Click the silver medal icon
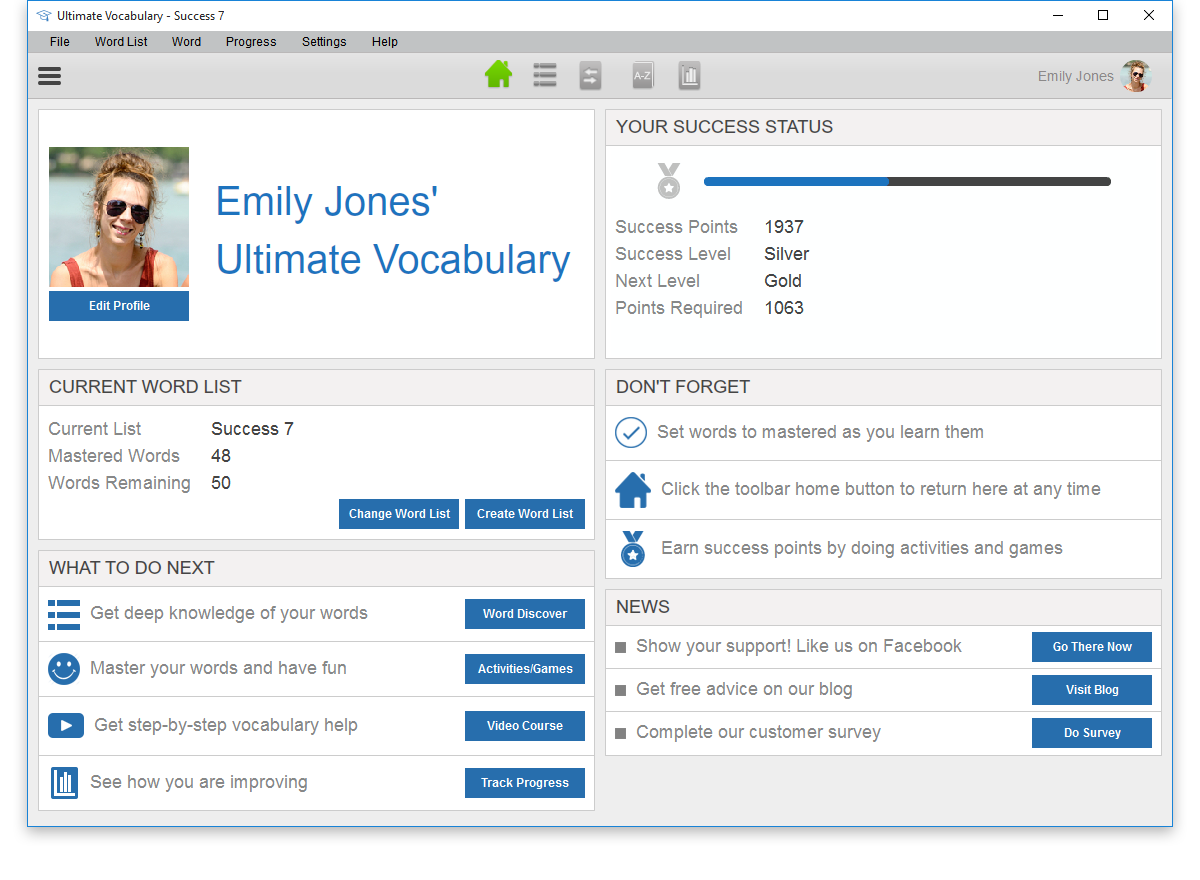The width and height of the screenshot is (1200, 880). pyautogui.click(x=668, y=181)
